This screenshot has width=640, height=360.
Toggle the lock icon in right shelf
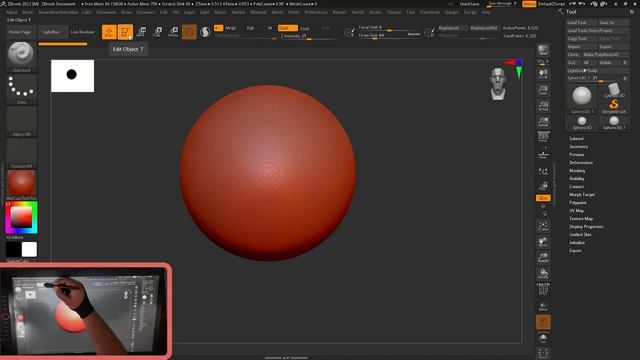[543, 186]
